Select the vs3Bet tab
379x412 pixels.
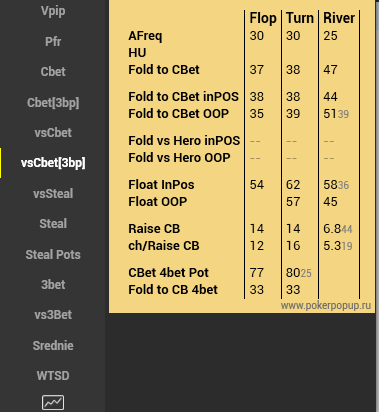click(x=53, y=315)
